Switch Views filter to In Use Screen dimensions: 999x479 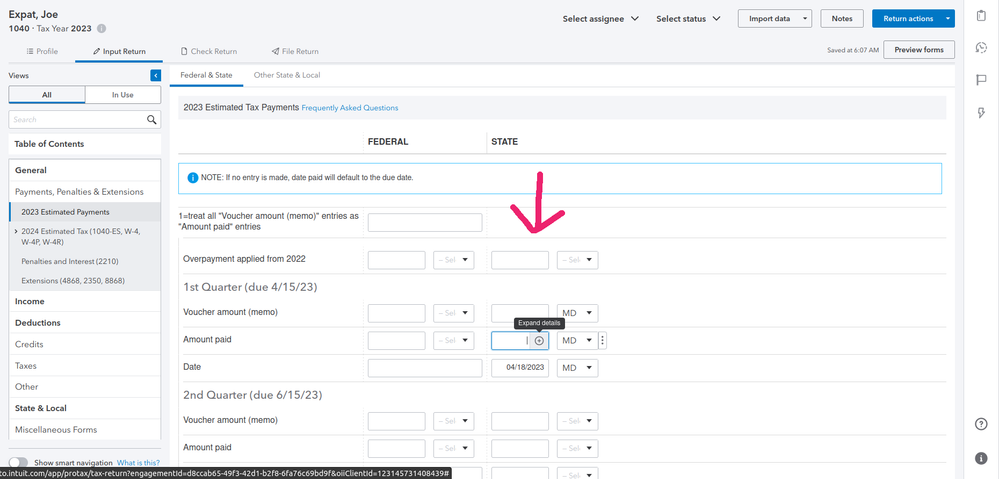click(122, 95)
